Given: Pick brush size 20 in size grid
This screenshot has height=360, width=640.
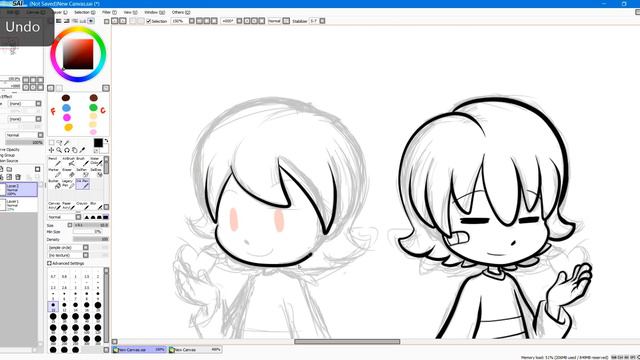Looking at the screenshot, I should pyautogui.click(x=98, y=306).
